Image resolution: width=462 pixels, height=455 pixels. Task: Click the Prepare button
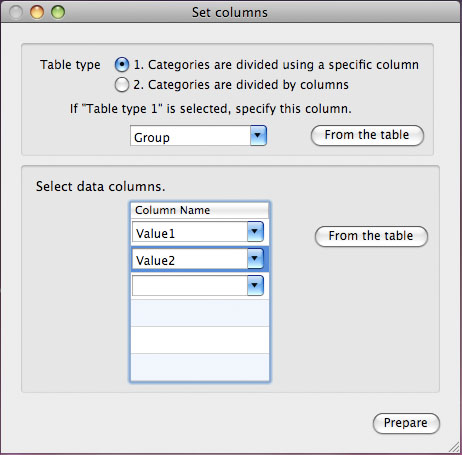pos(406,423)
